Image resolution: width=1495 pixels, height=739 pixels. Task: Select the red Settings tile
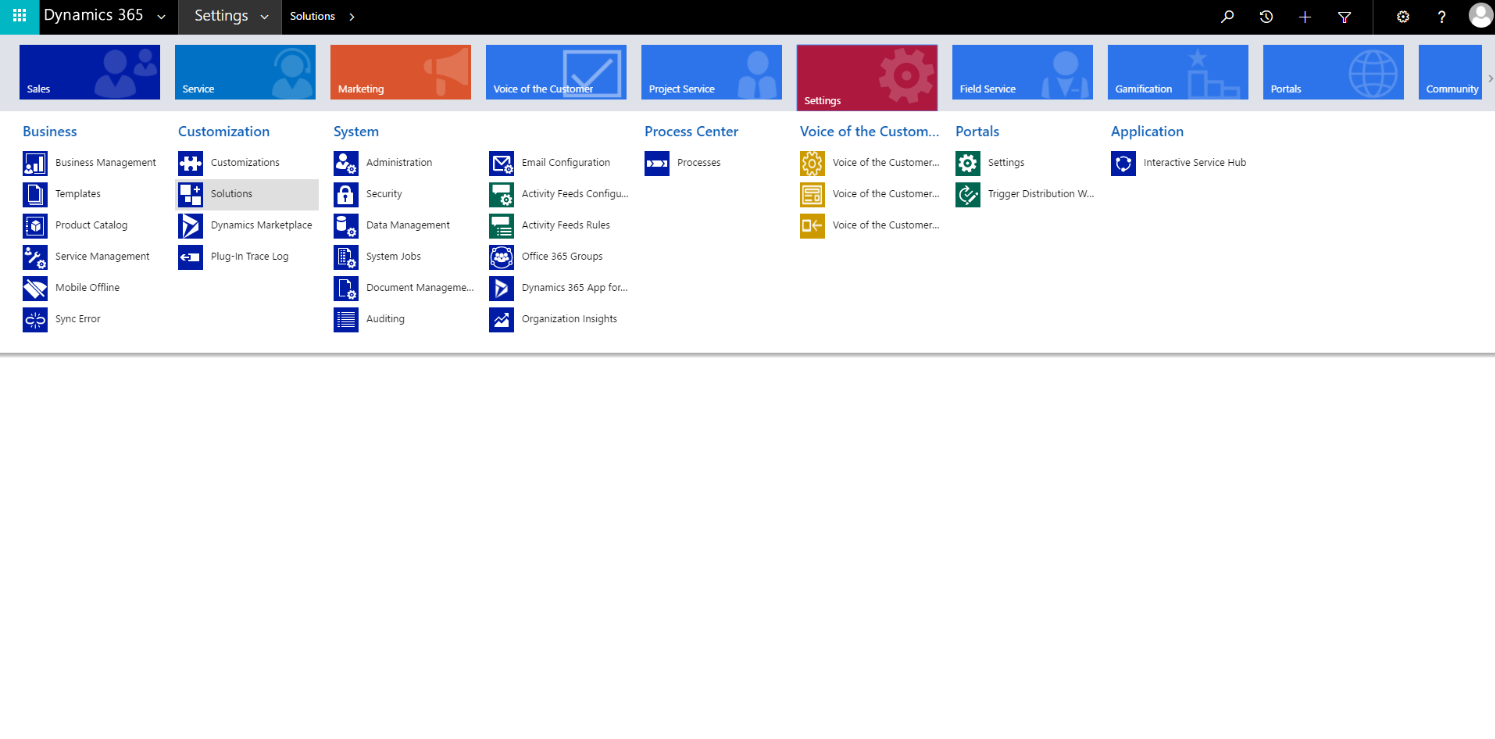(867, 78)
